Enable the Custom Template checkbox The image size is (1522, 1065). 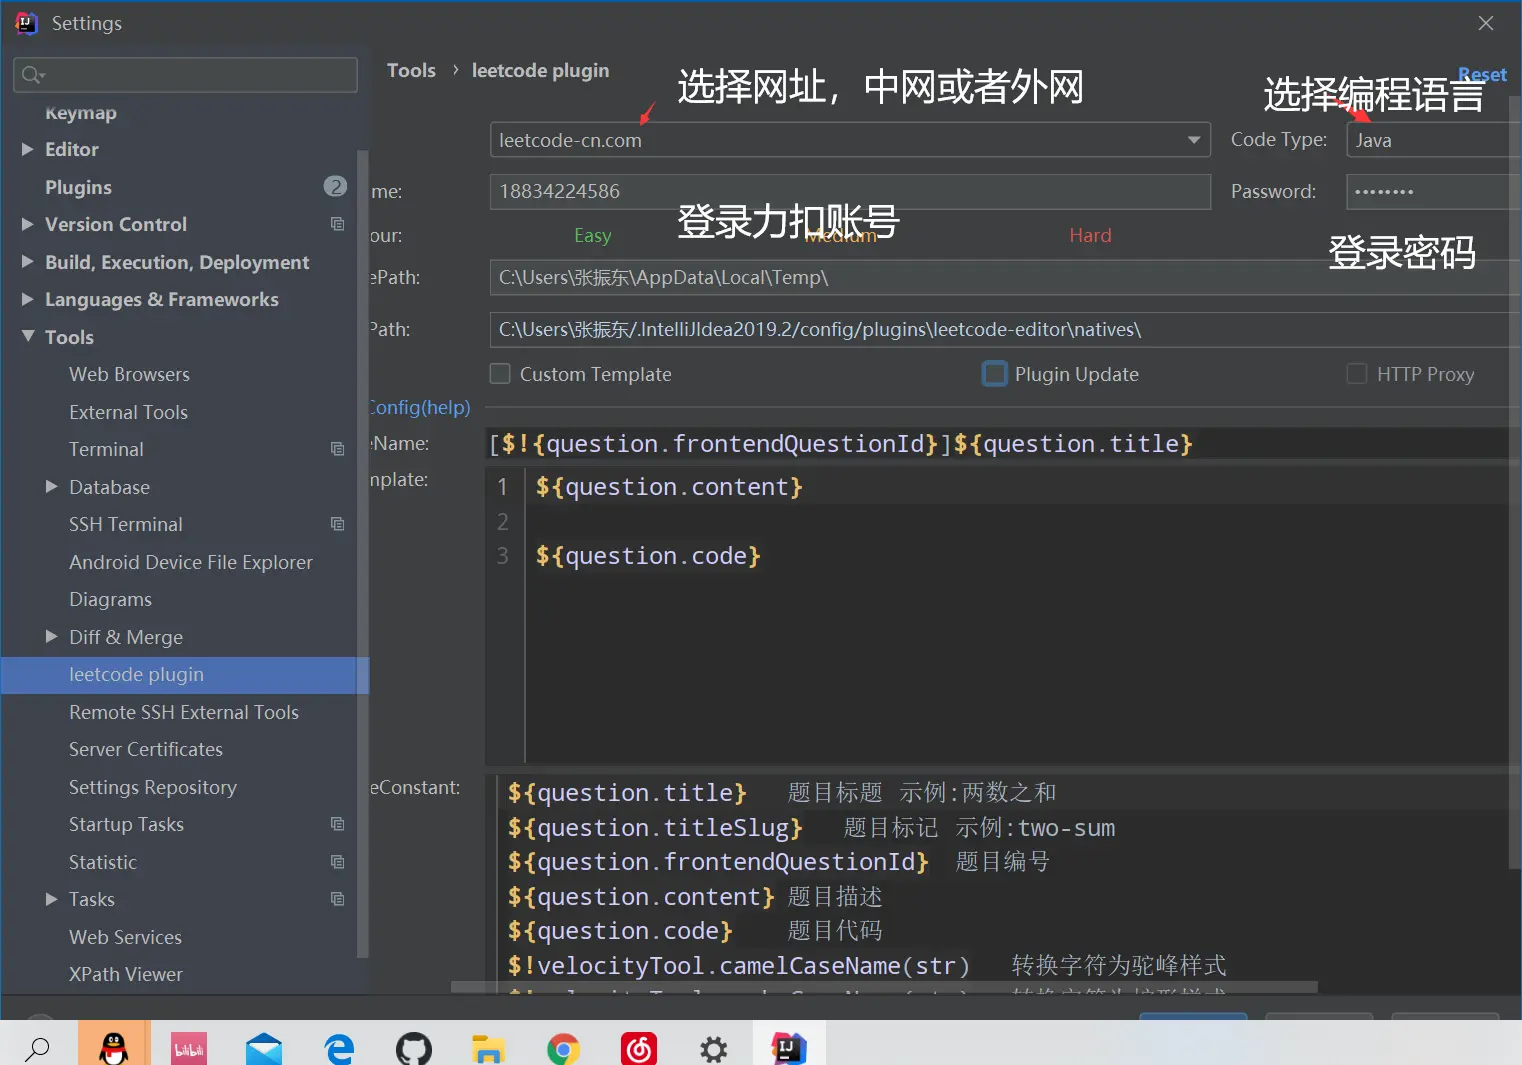point(500,374)
